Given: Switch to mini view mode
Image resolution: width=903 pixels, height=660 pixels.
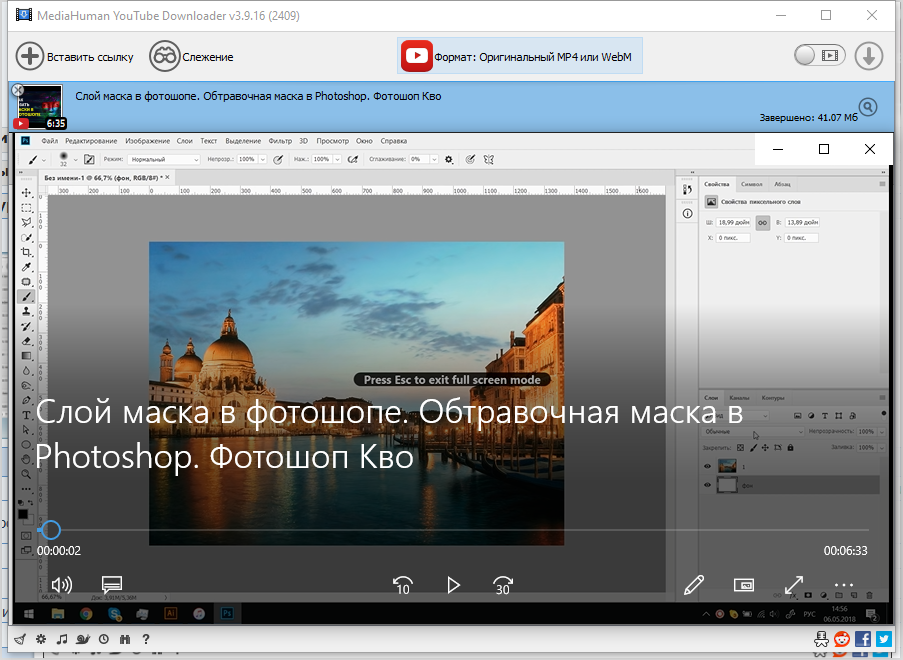Looking at the screenshot, I should (744, 585).
